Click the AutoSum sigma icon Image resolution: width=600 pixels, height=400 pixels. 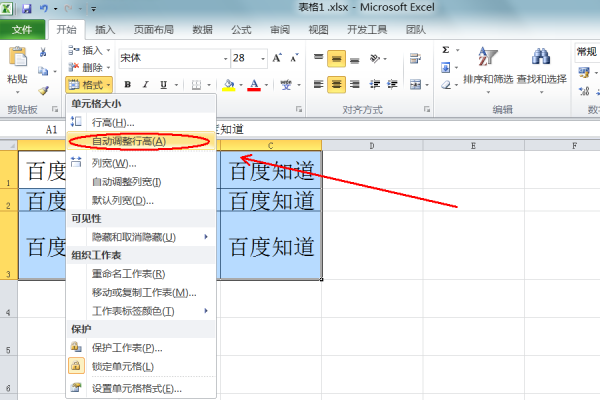(445, 50)
